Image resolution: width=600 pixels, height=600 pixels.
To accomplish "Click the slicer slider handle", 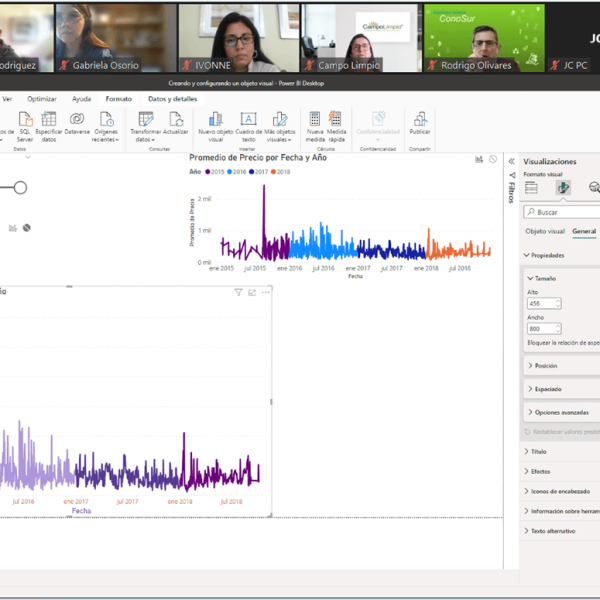I will (x=20, y=188).
